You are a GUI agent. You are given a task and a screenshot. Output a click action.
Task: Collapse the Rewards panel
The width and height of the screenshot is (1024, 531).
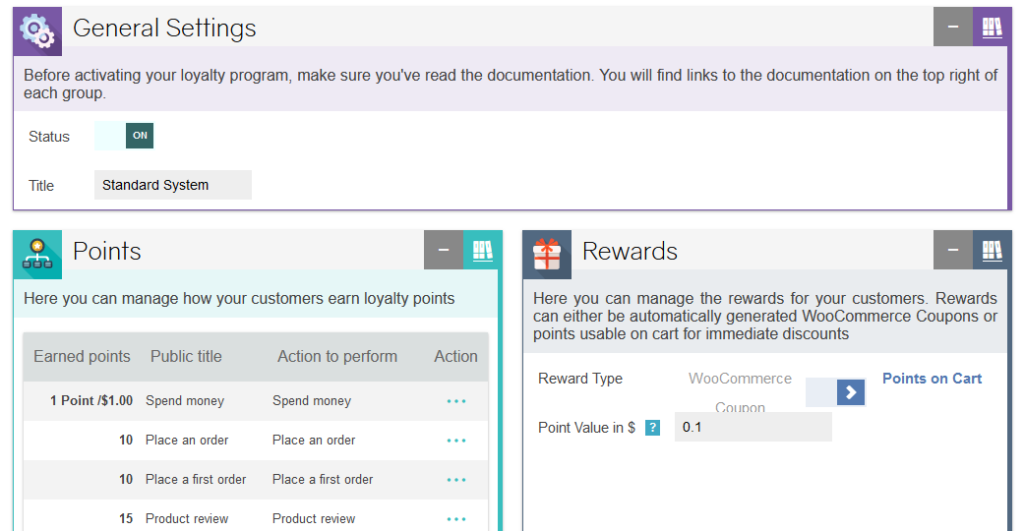point(953,249)
